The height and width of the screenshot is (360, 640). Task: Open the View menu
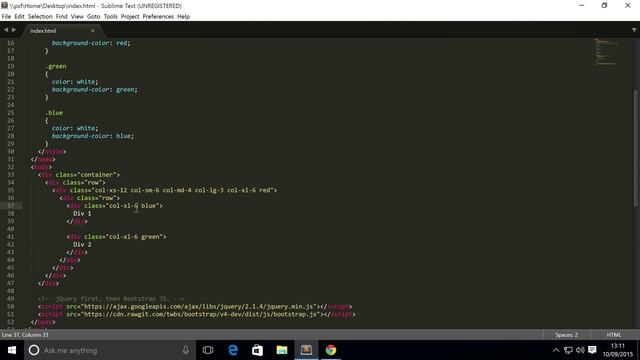77,17
